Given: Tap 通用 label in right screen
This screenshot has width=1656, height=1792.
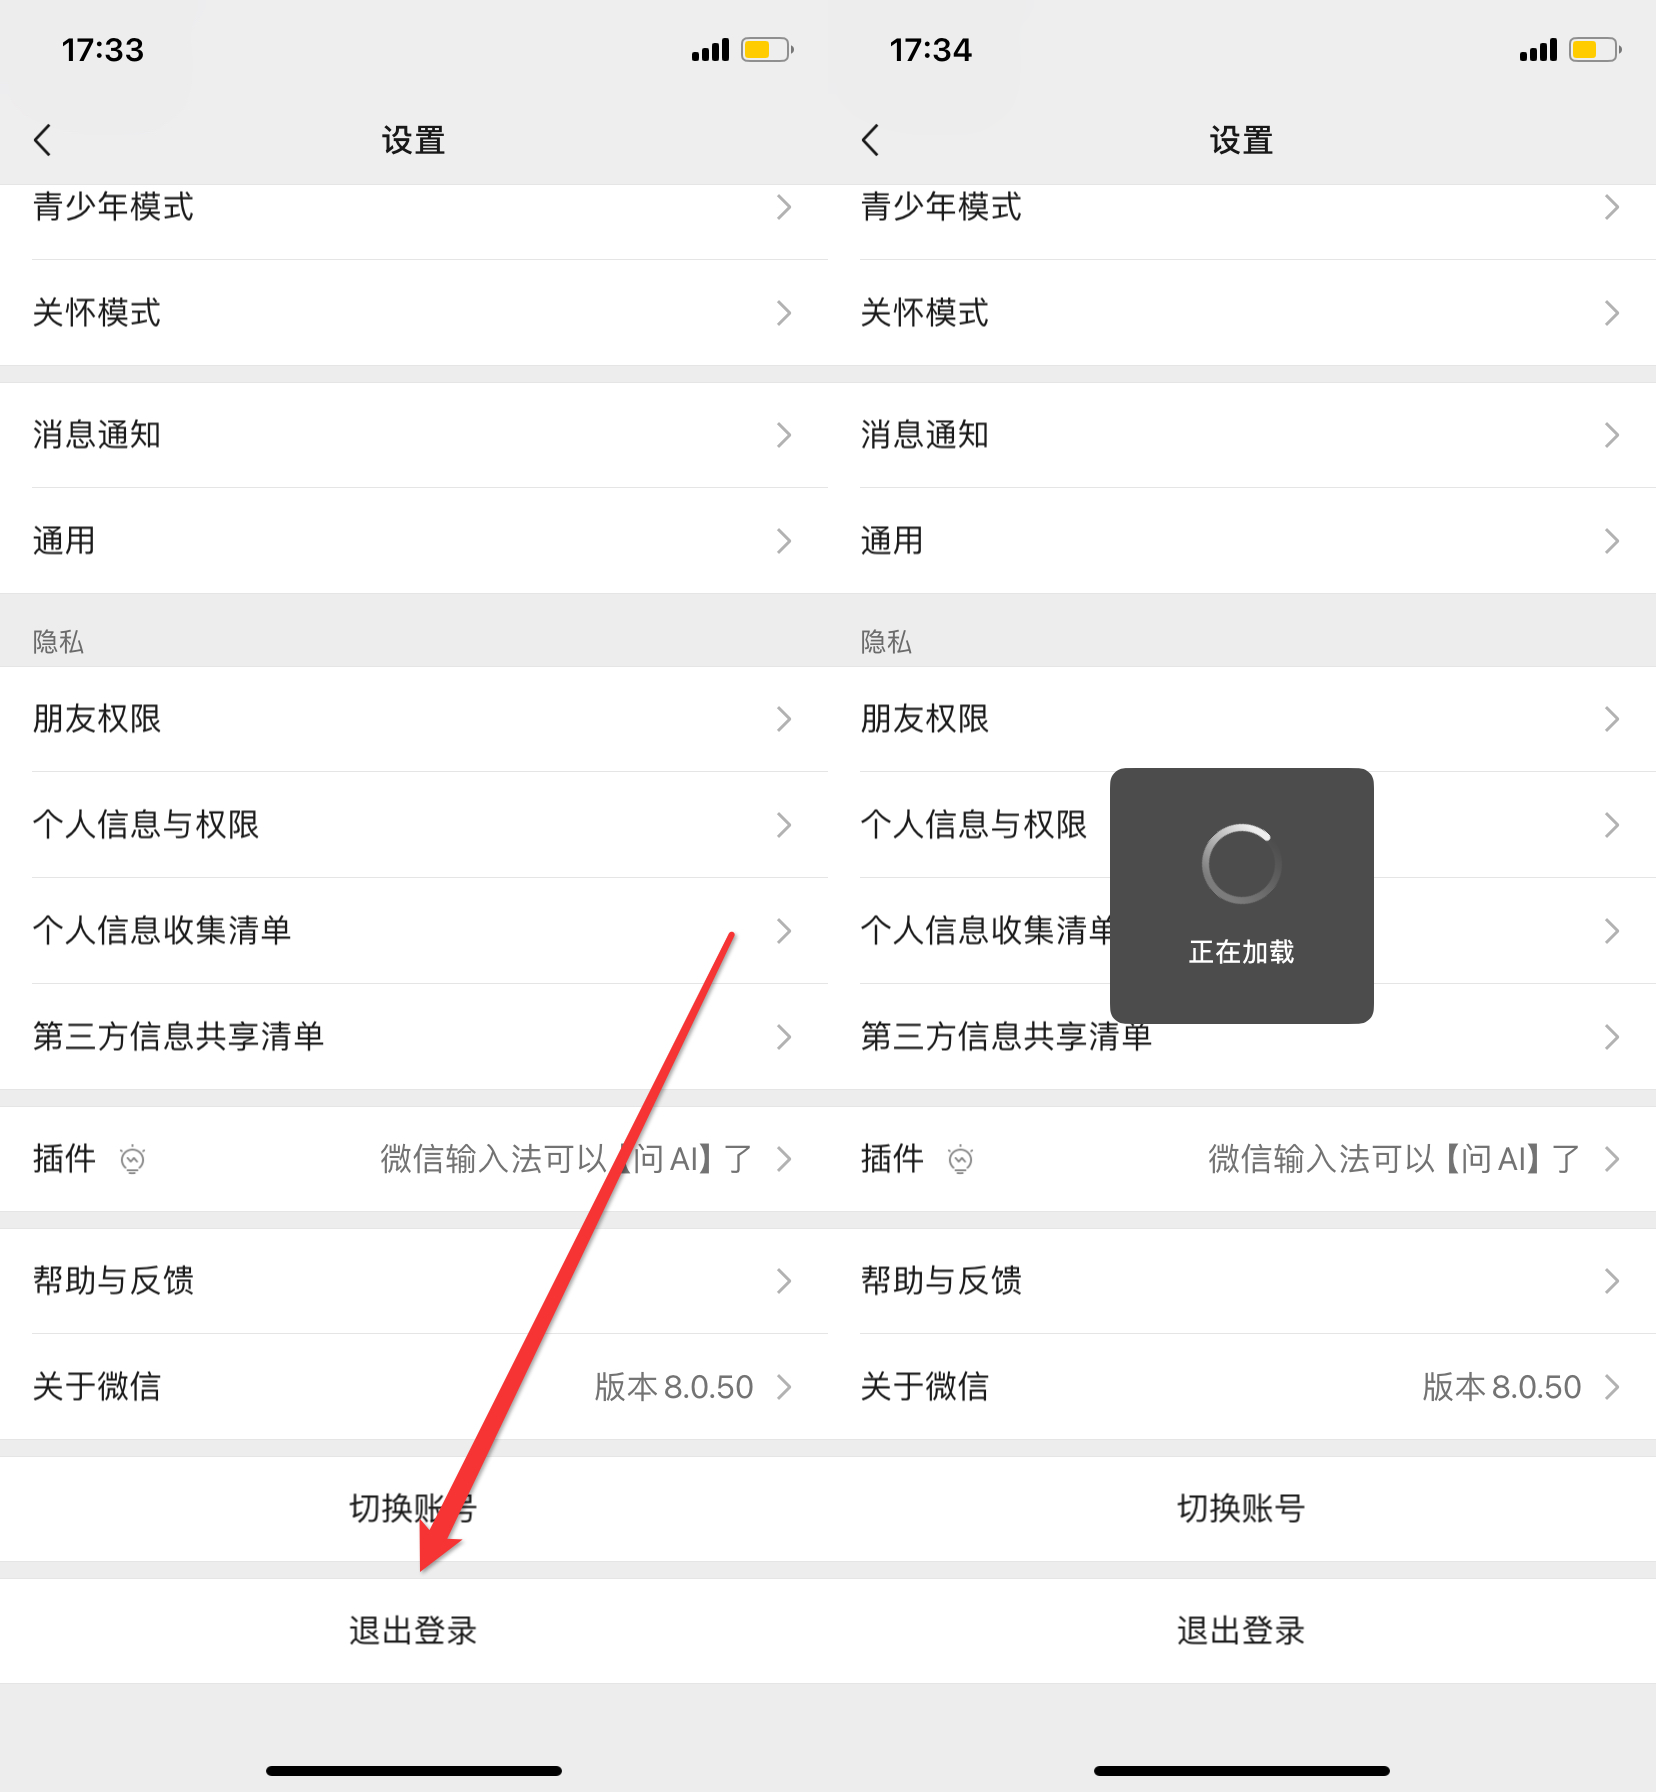Looking at the screenshot, I should (892, 541).
